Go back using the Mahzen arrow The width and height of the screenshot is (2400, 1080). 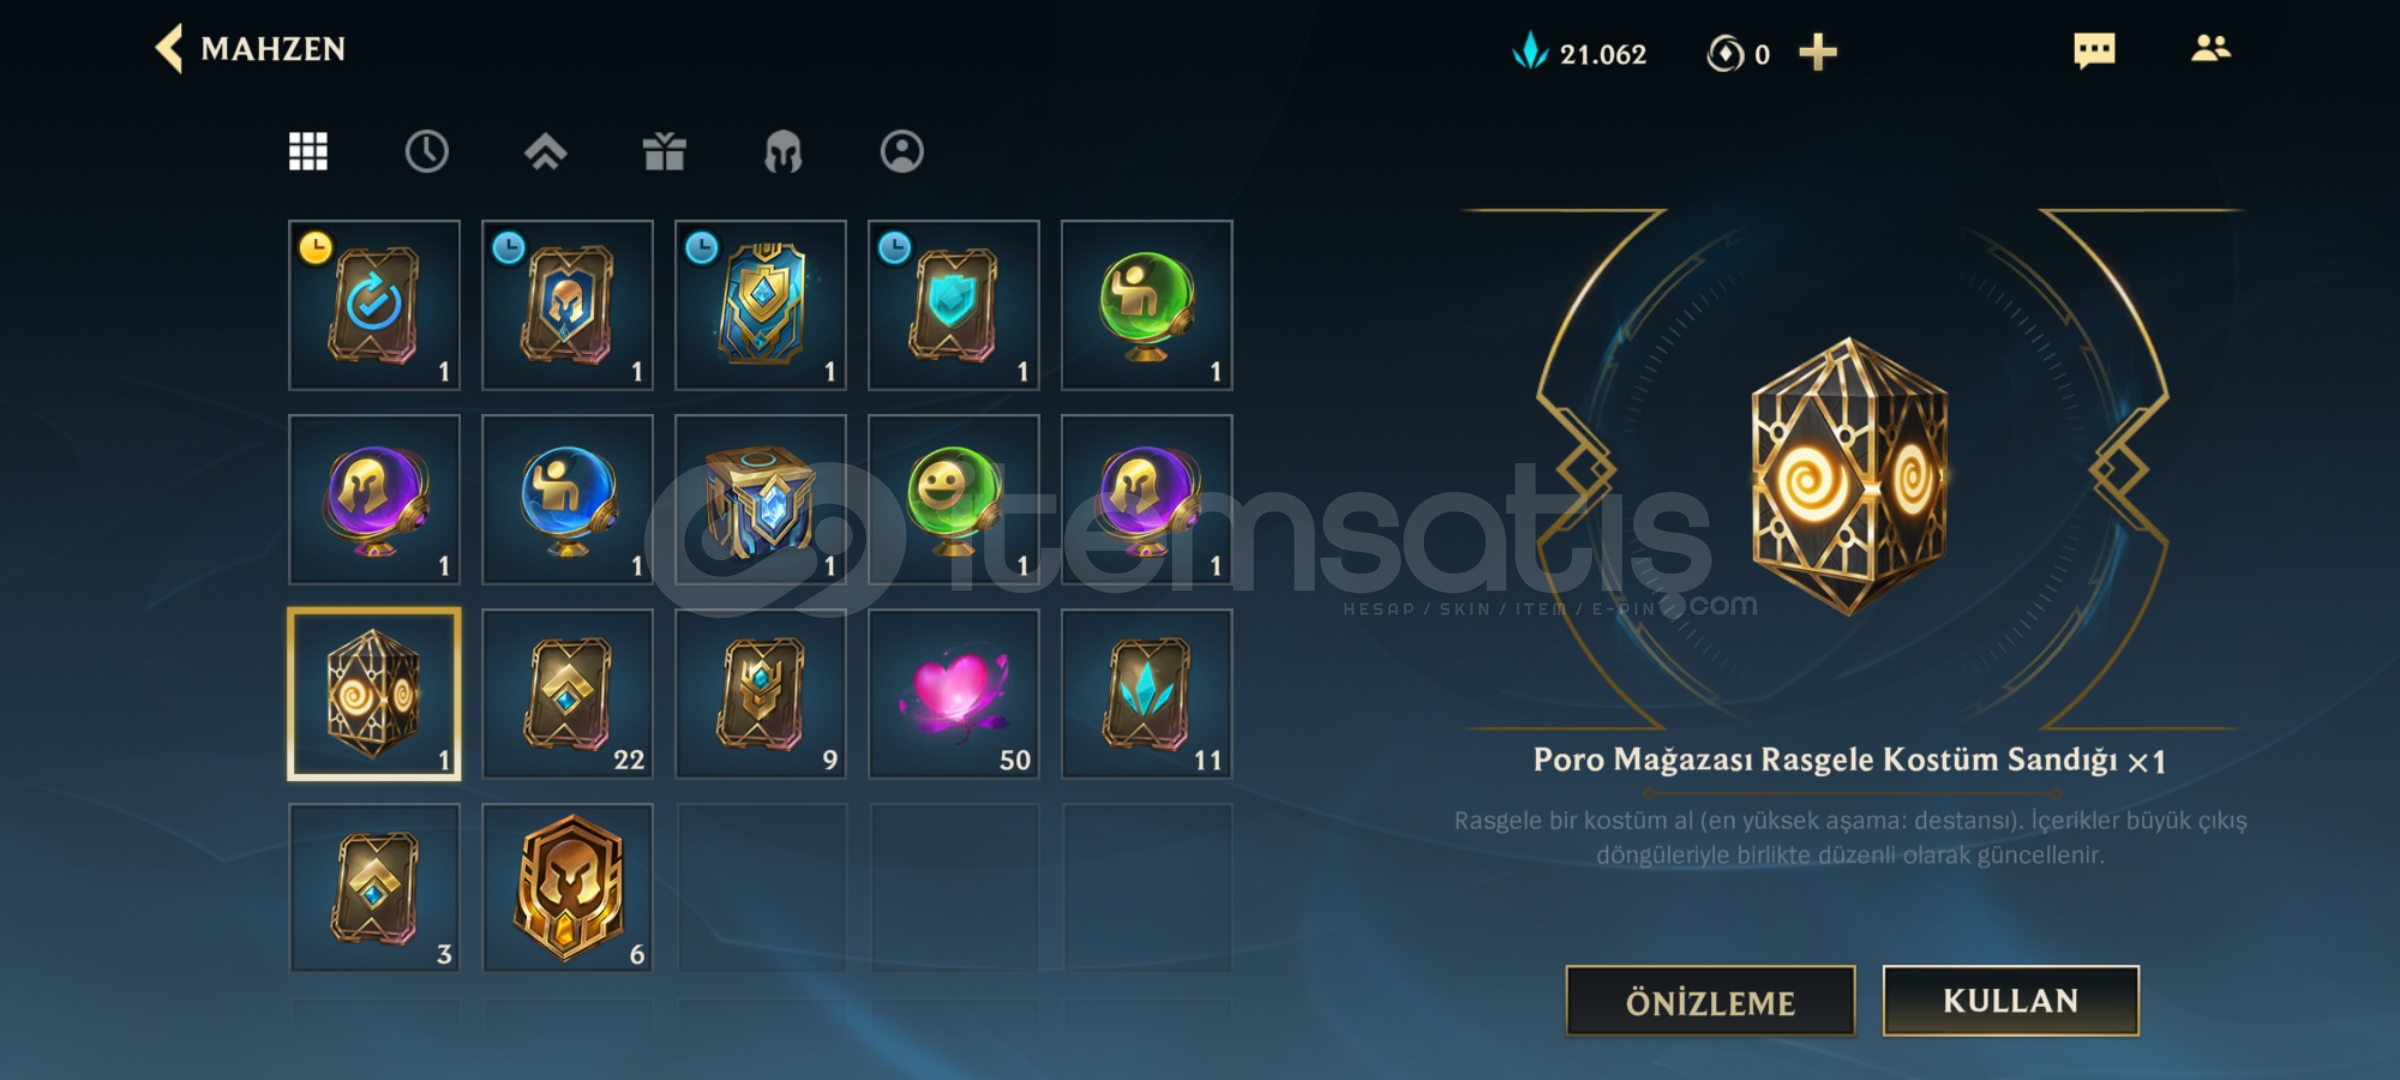pos(169,48)
